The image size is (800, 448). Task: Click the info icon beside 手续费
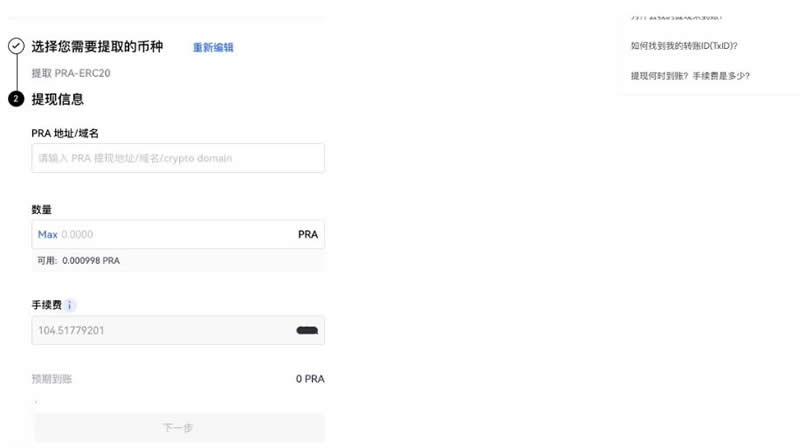(x=70, y=305)
